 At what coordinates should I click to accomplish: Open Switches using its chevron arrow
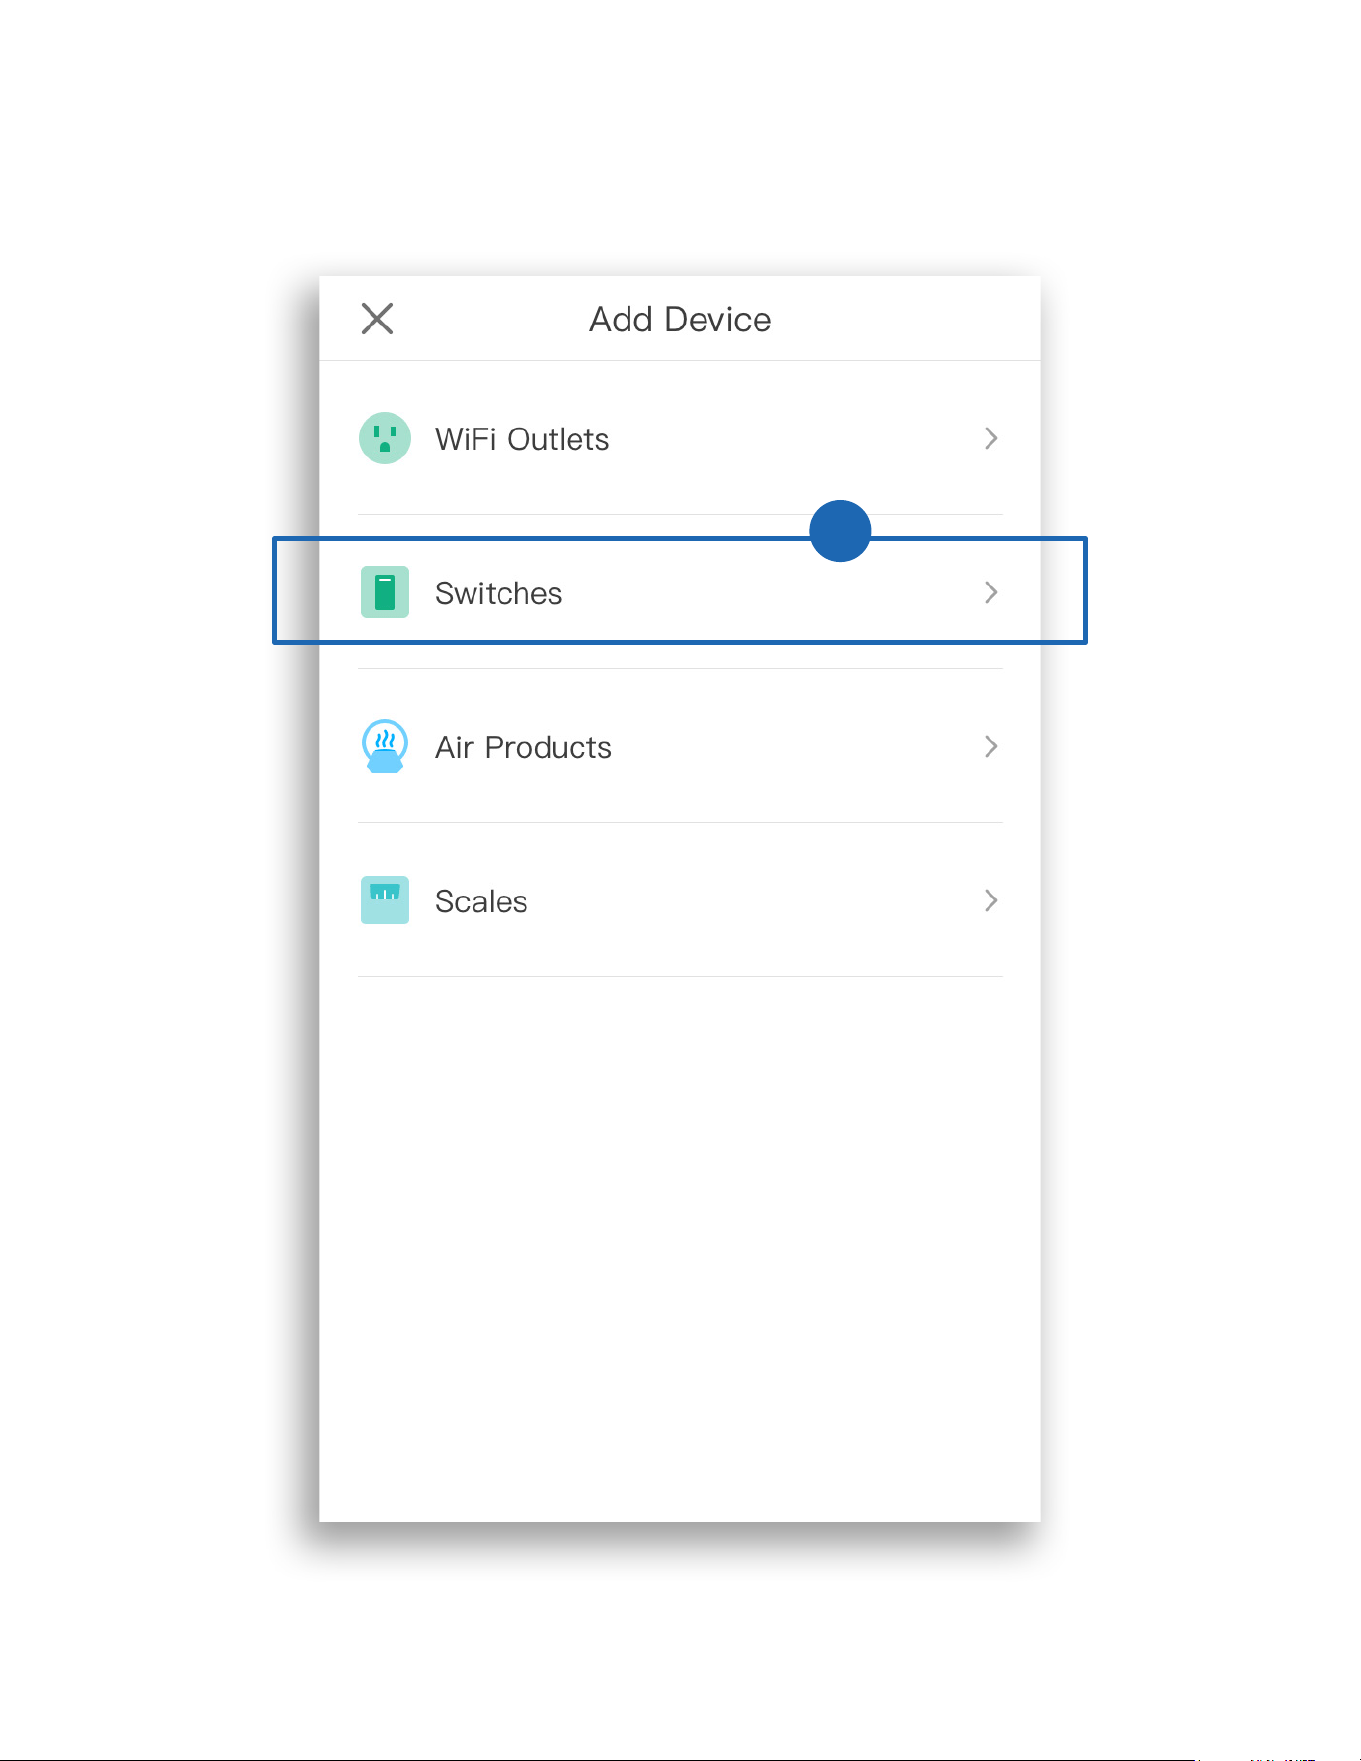[x=991, y=592]
